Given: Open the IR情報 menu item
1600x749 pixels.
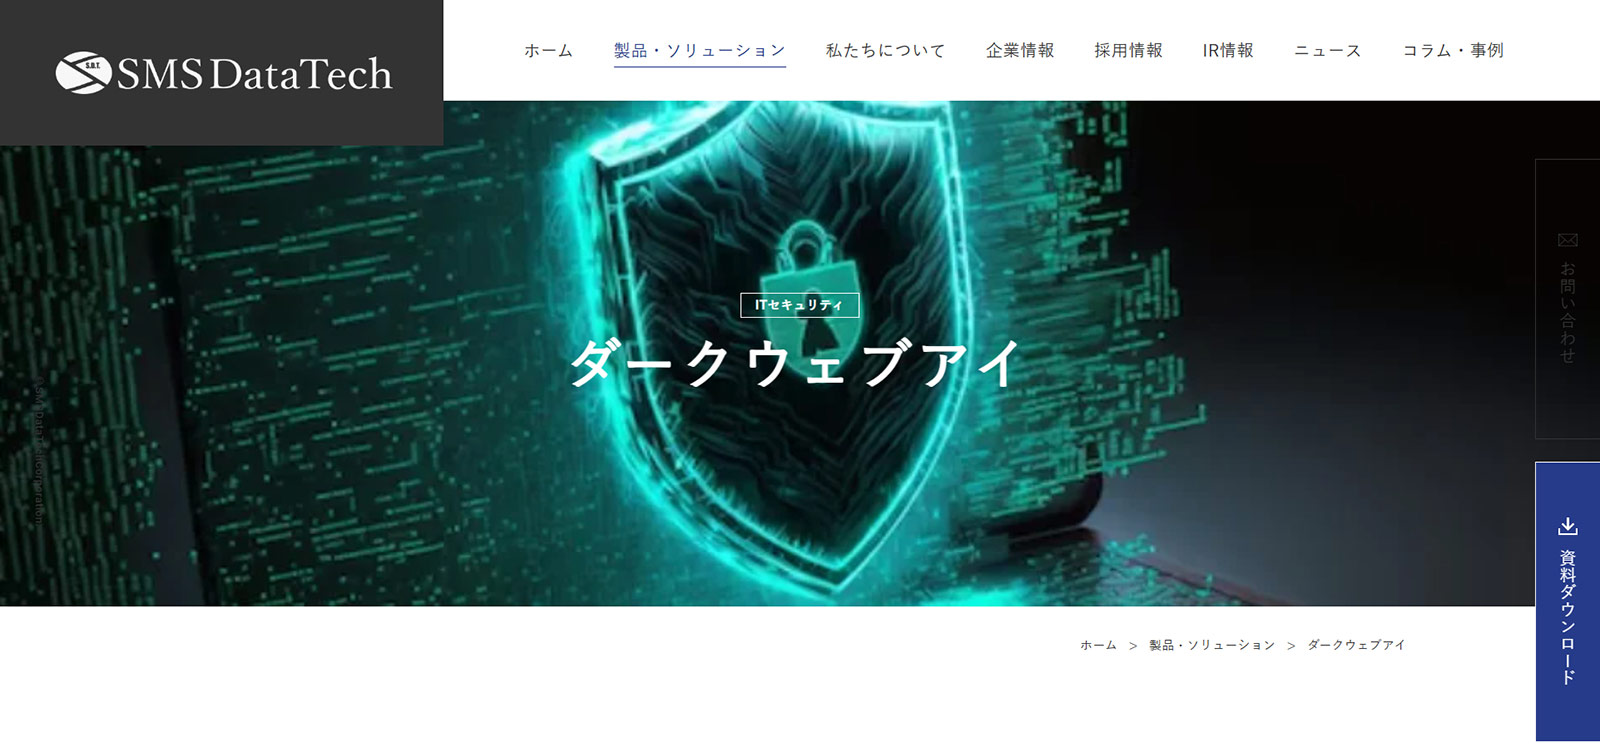Looking at the screenshot, I should (x=1228, y=50).
